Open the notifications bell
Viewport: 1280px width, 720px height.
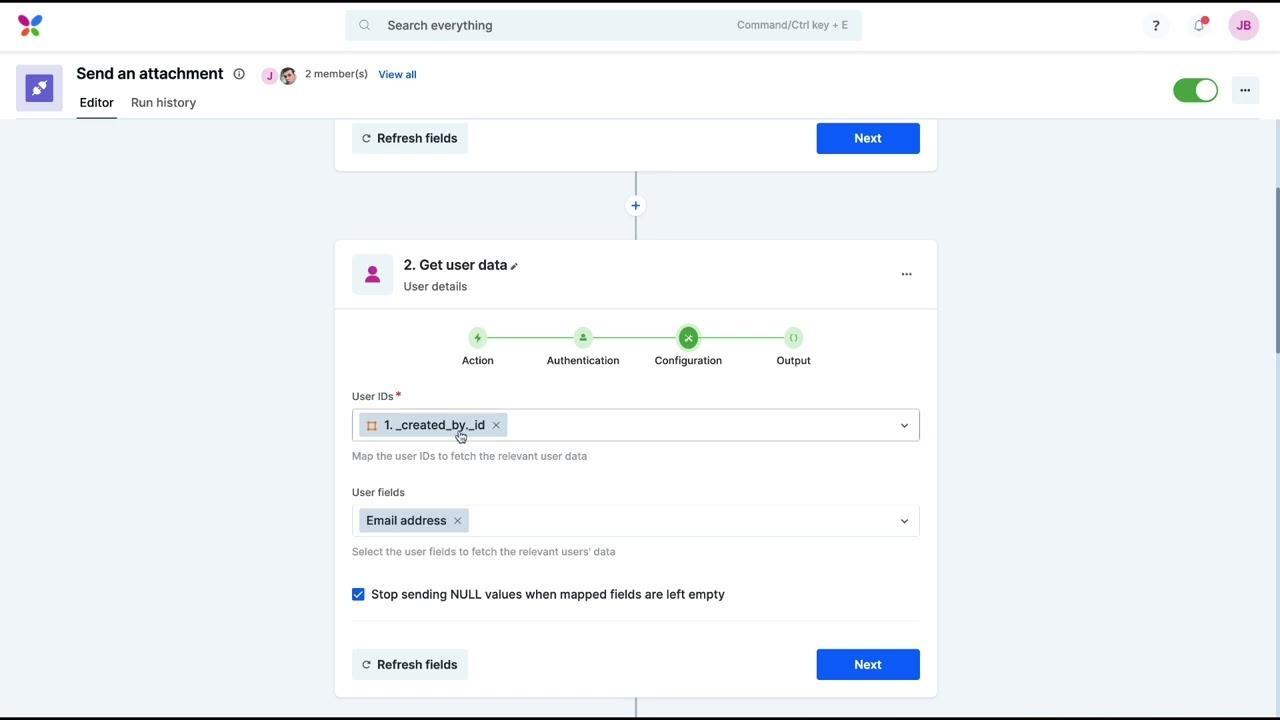[x=1199, y=26]
